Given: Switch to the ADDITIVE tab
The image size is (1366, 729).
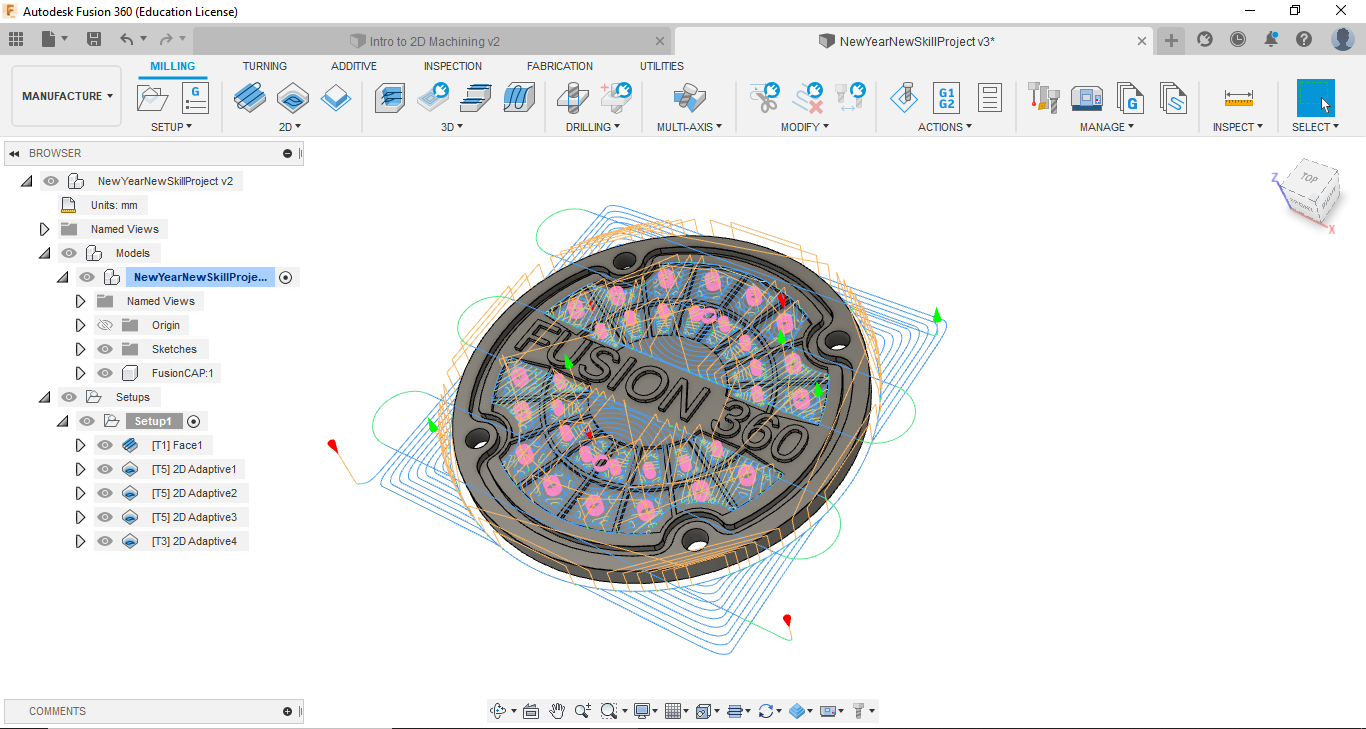Looking at the screenshot, I should click(354, 66).
